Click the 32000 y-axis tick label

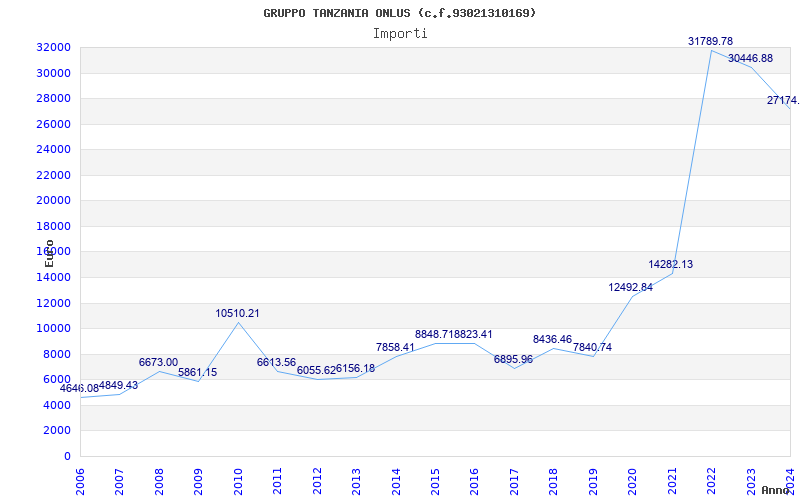(x=53, y=47)
